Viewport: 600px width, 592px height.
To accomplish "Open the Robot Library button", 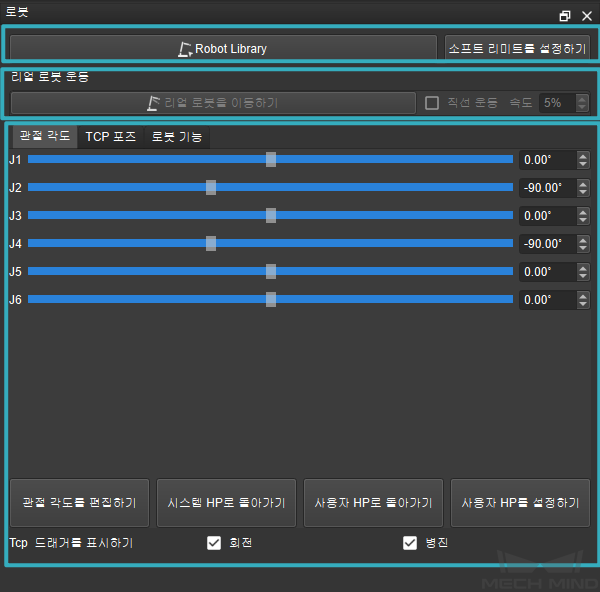I will 223,48.
